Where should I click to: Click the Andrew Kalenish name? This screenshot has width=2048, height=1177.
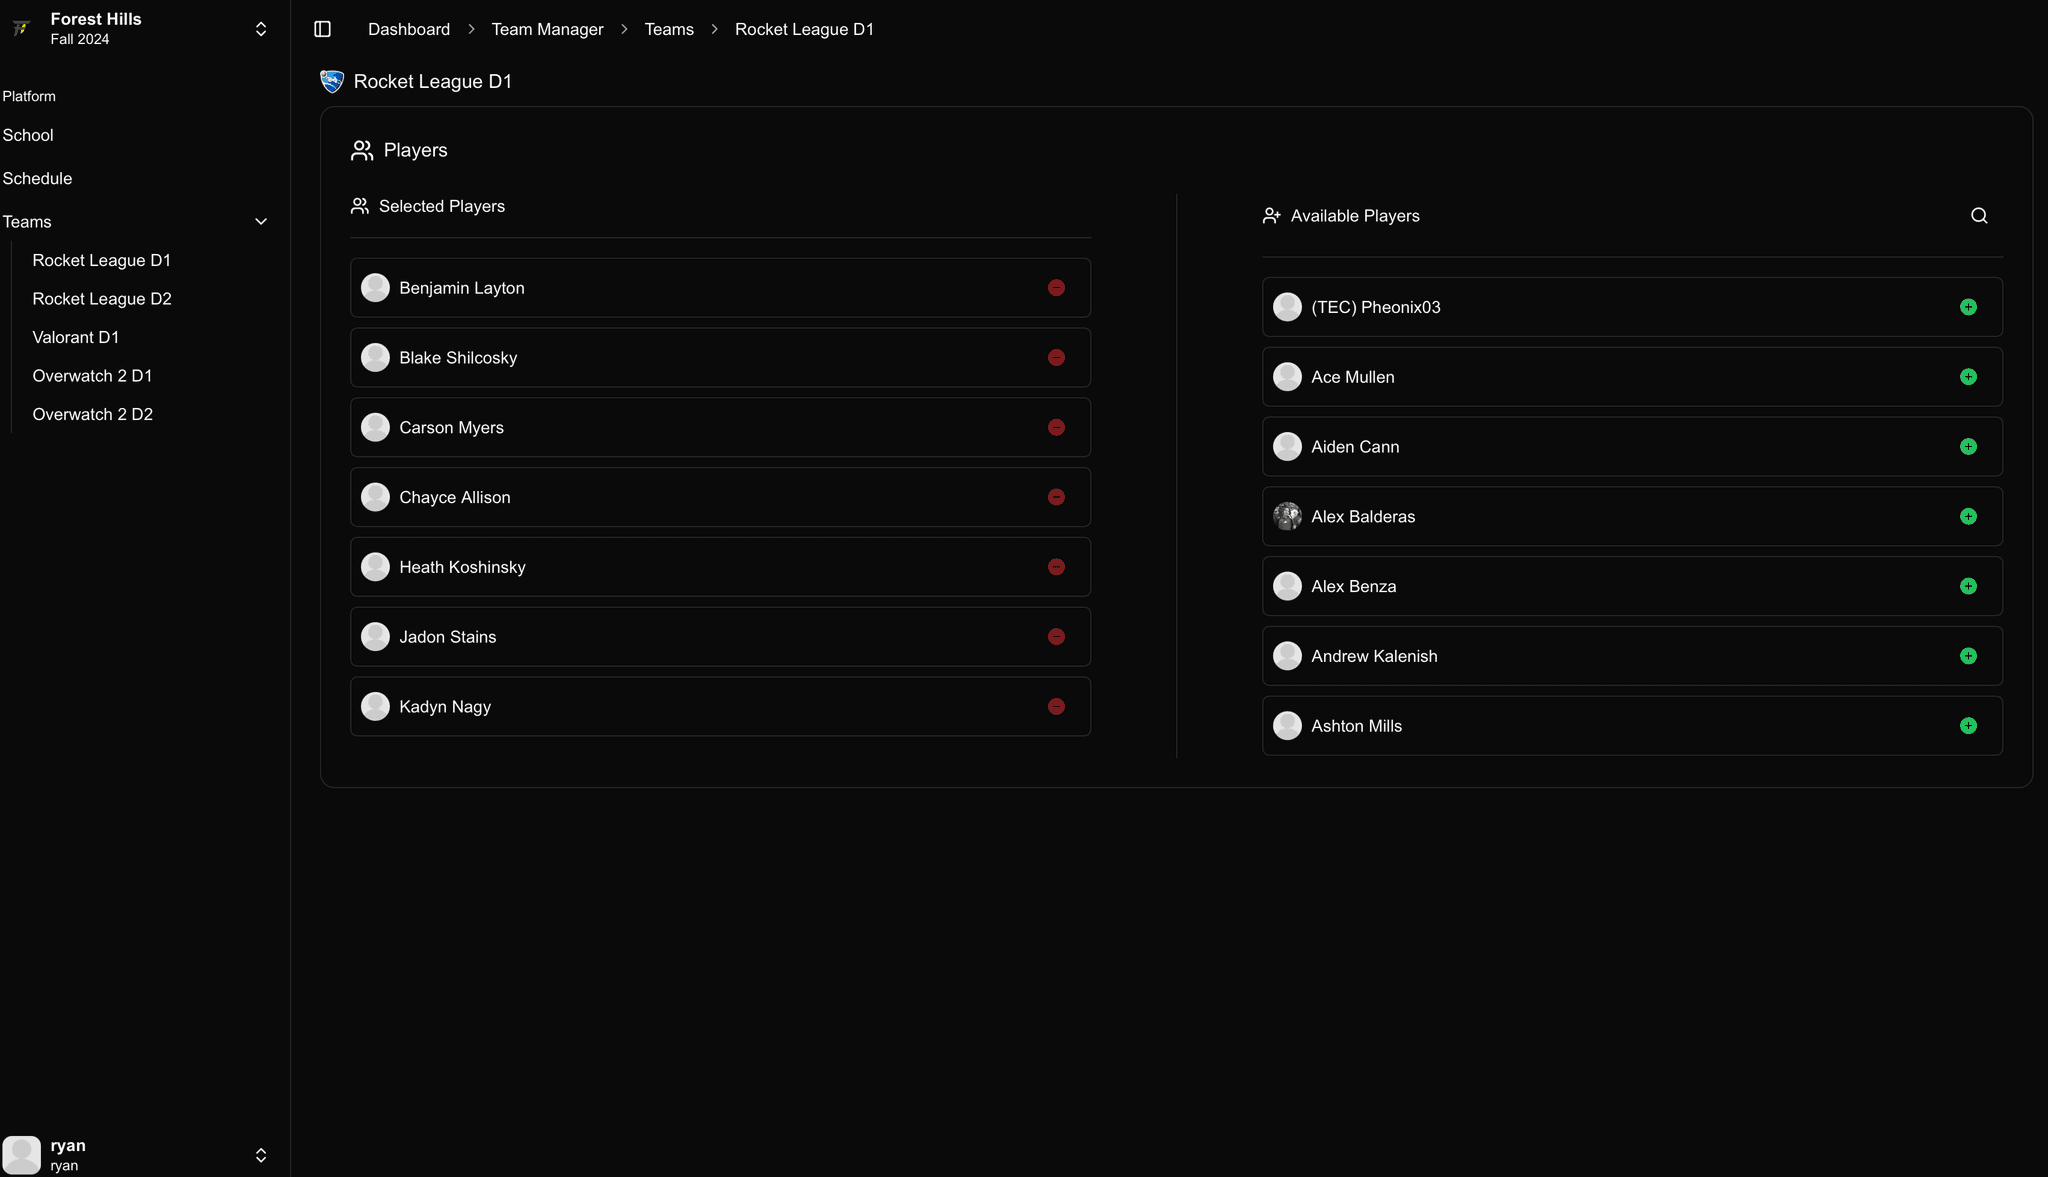click(x=1374, y=656)
